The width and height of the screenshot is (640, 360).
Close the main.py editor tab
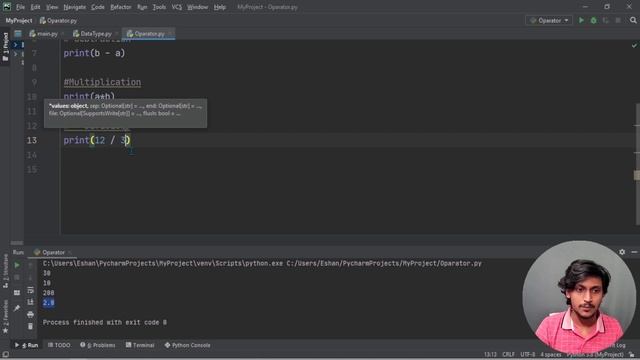(63, 34)
